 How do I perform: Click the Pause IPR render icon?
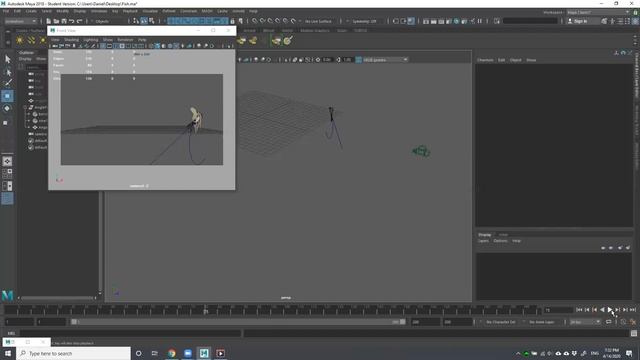[x=480, y=21]
